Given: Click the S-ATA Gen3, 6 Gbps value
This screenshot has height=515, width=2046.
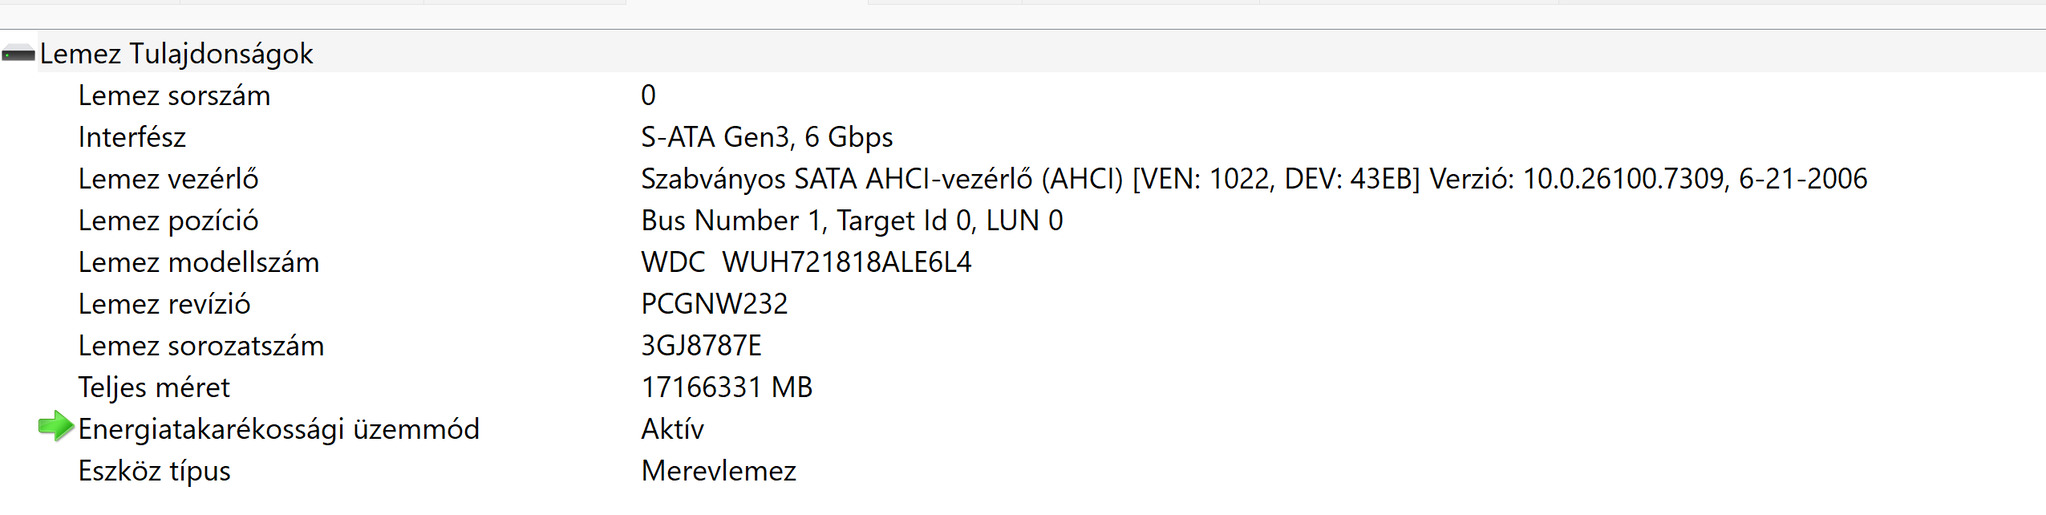Looking at the screenshot, I should [x=767, y=137].
